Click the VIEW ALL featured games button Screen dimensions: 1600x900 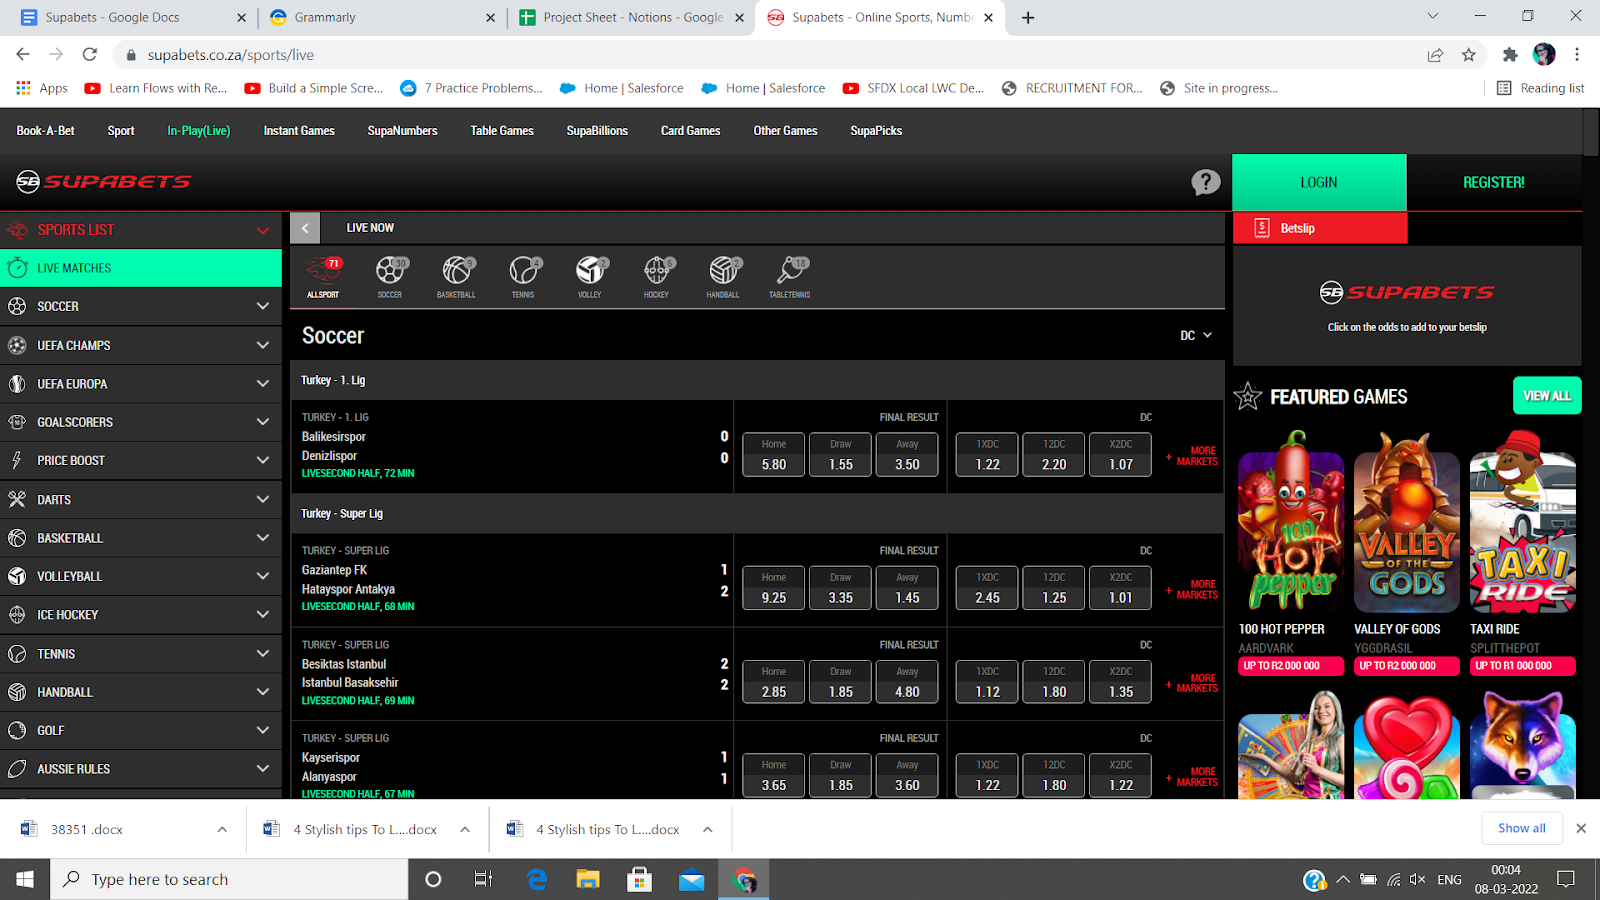(1546, 396)
